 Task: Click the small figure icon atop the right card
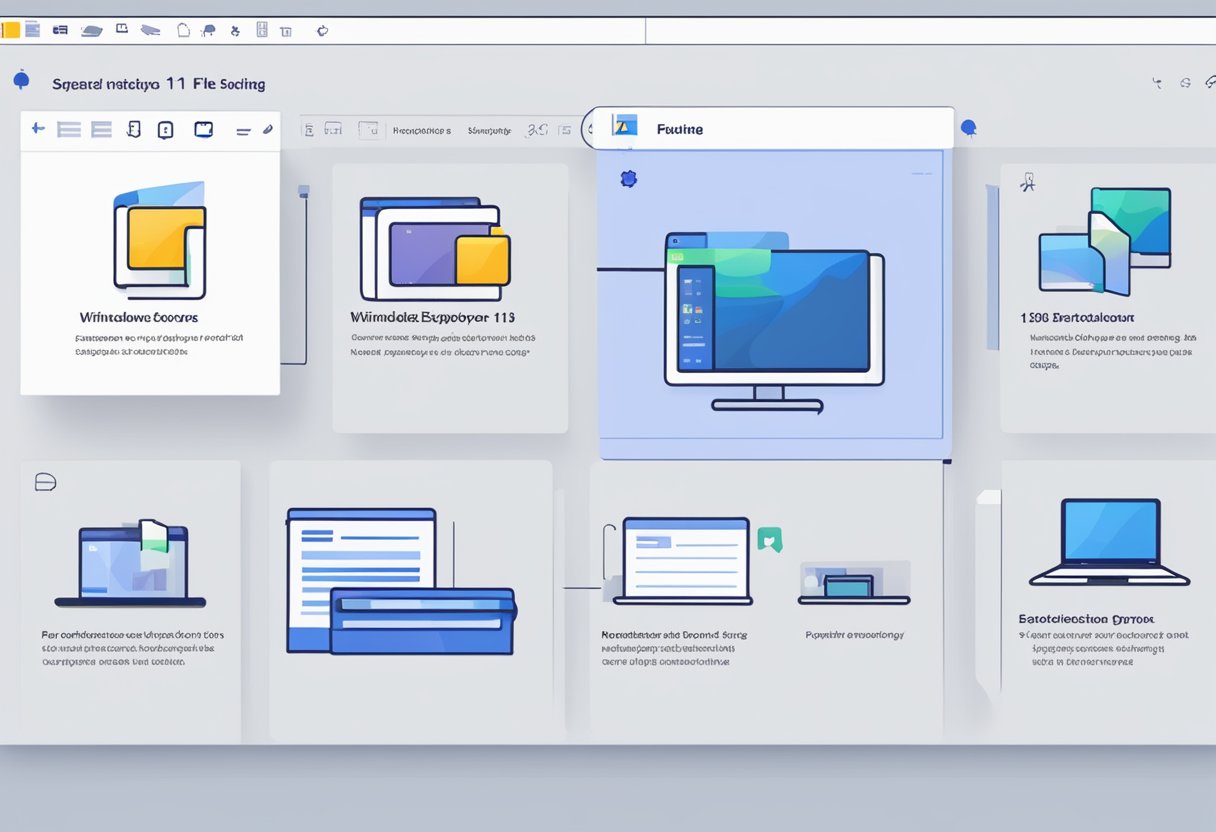(1026, 181)
